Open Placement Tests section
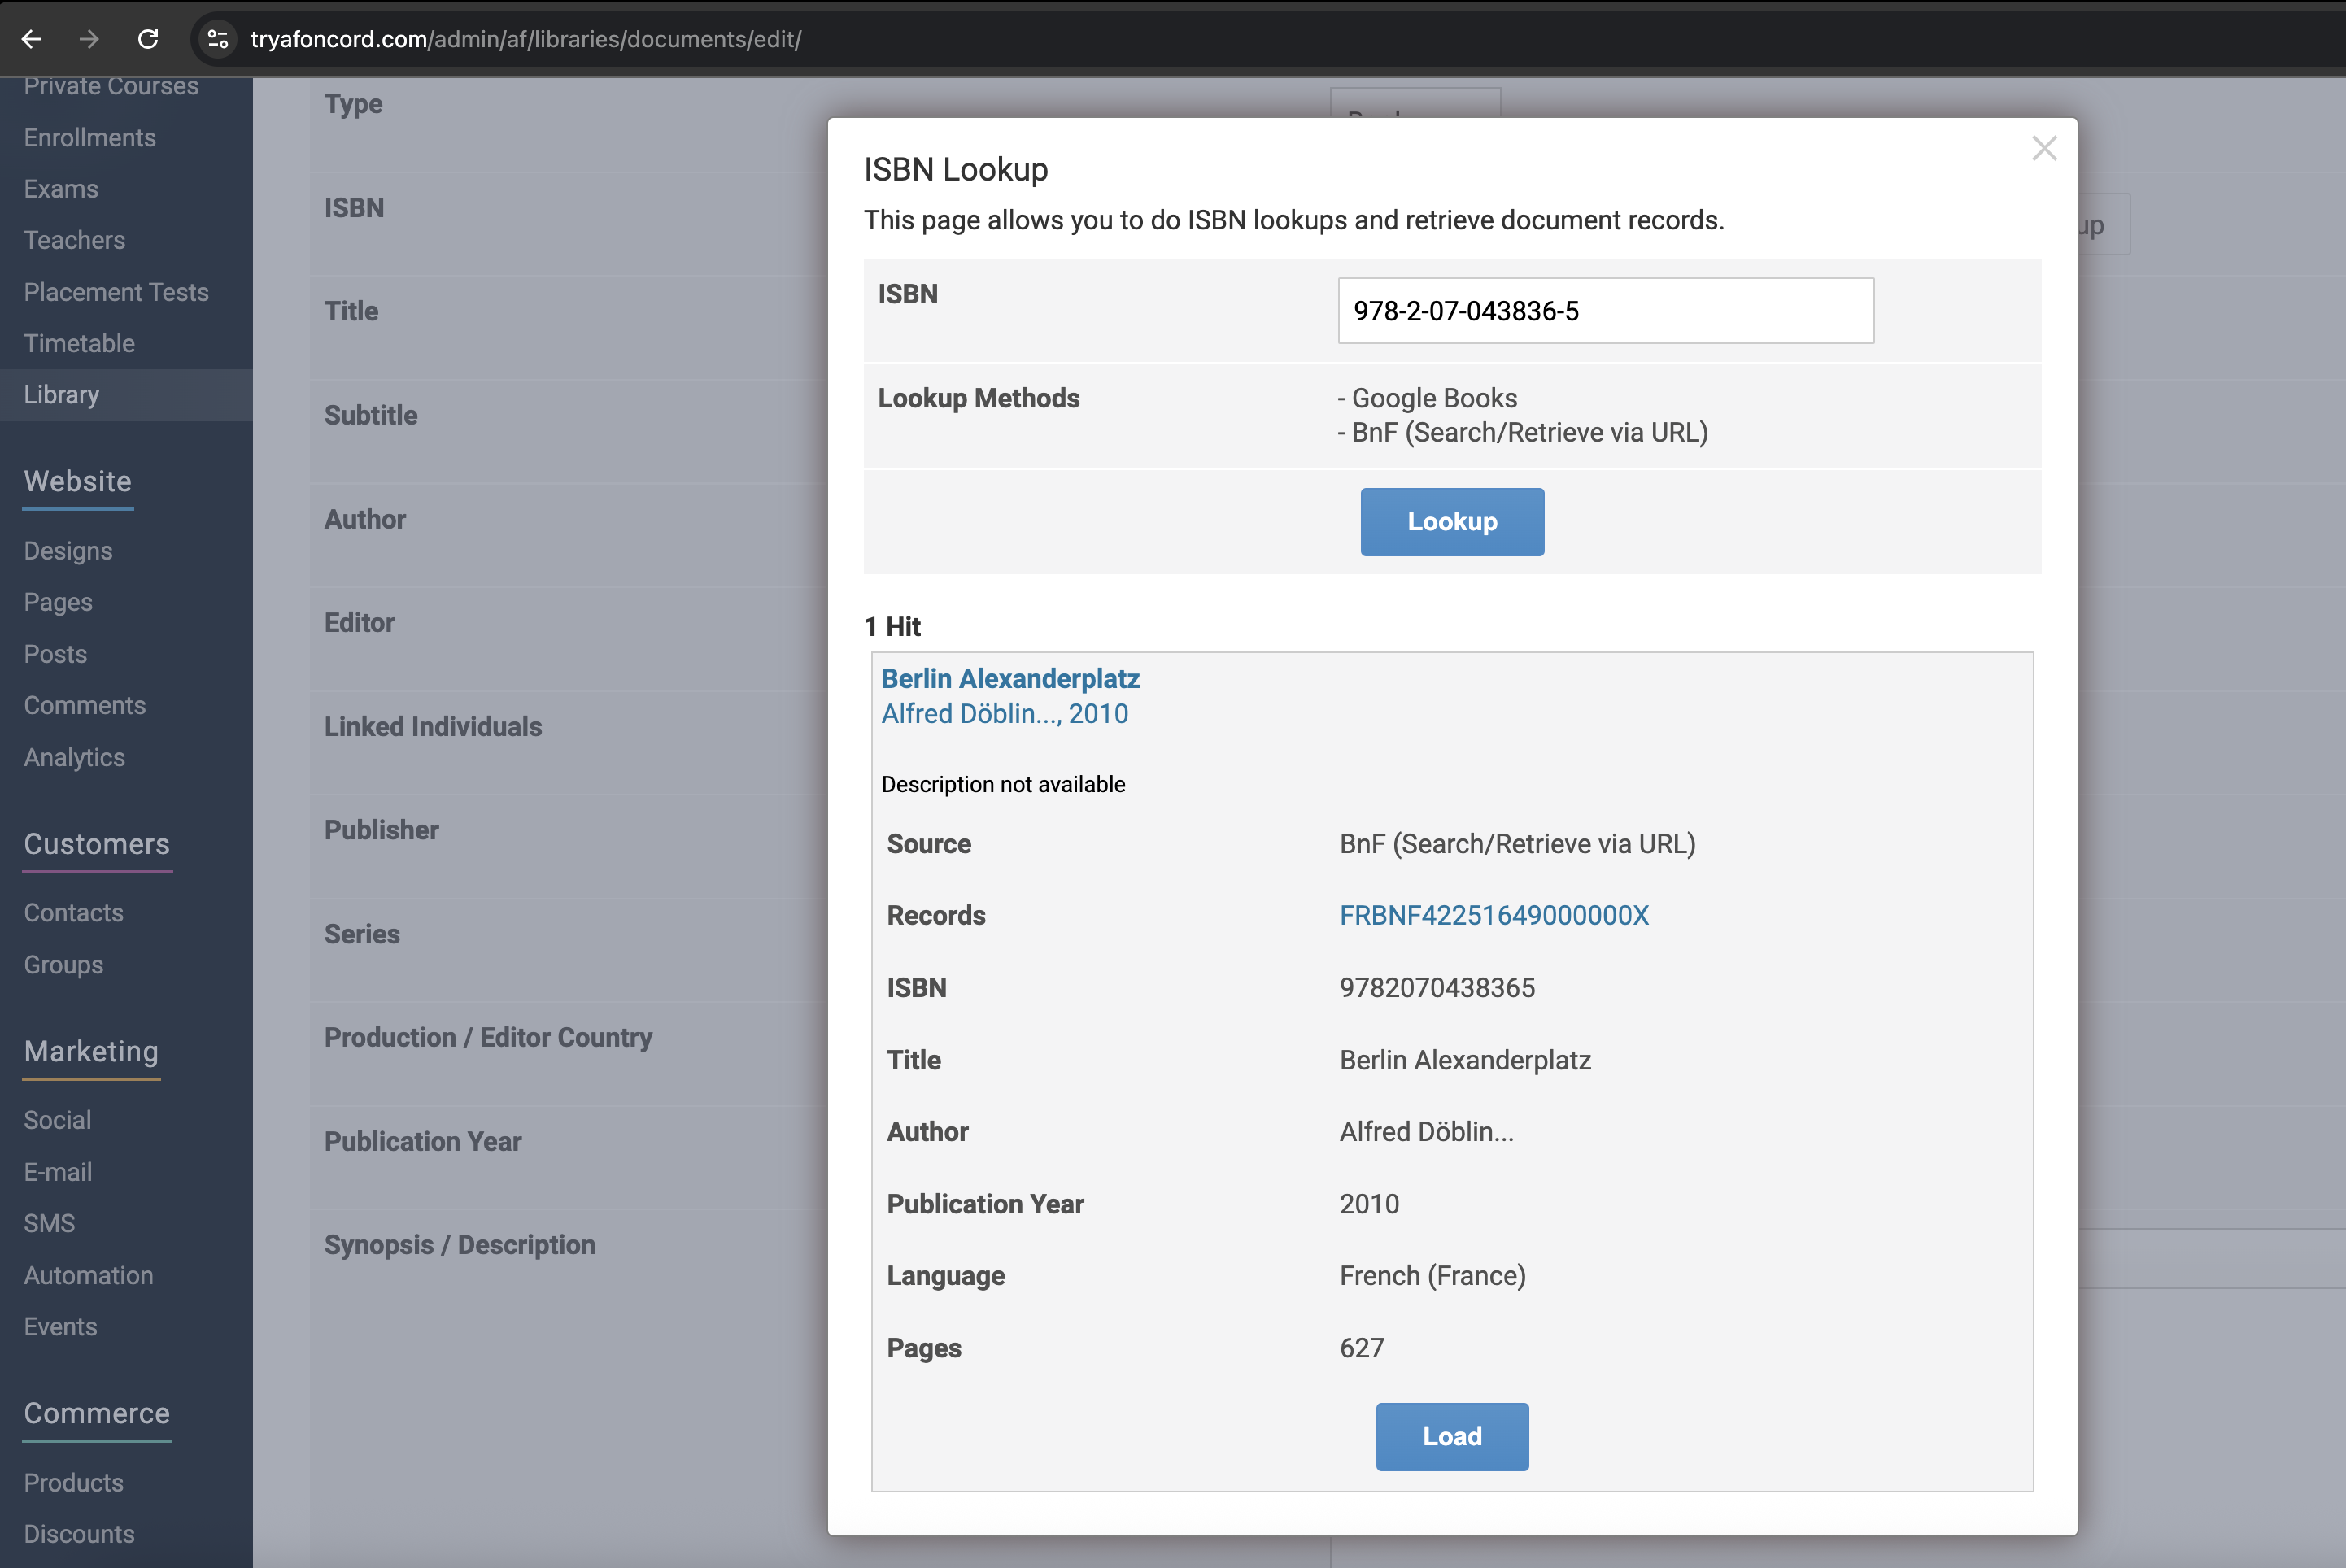The width and height of the screenshot is (2346, 1568). click(x=116, y=292)
